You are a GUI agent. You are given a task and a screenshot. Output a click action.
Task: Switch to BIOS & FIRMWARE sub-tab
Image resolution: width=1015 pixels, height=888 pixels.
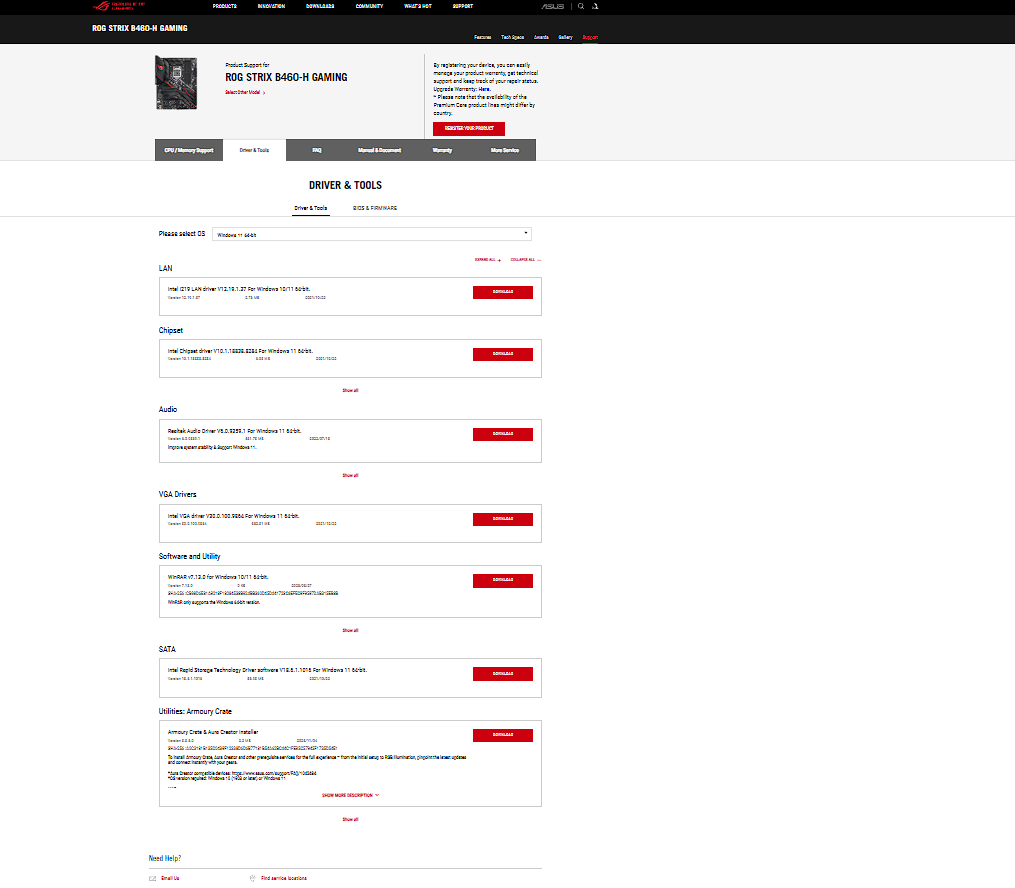[x=375, y=208]
